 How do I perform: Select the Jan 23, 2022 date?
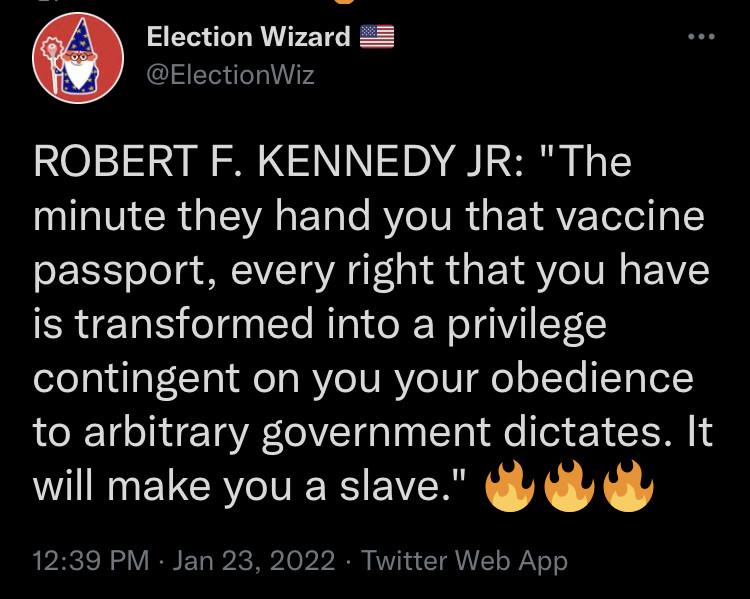click(254, 561)
